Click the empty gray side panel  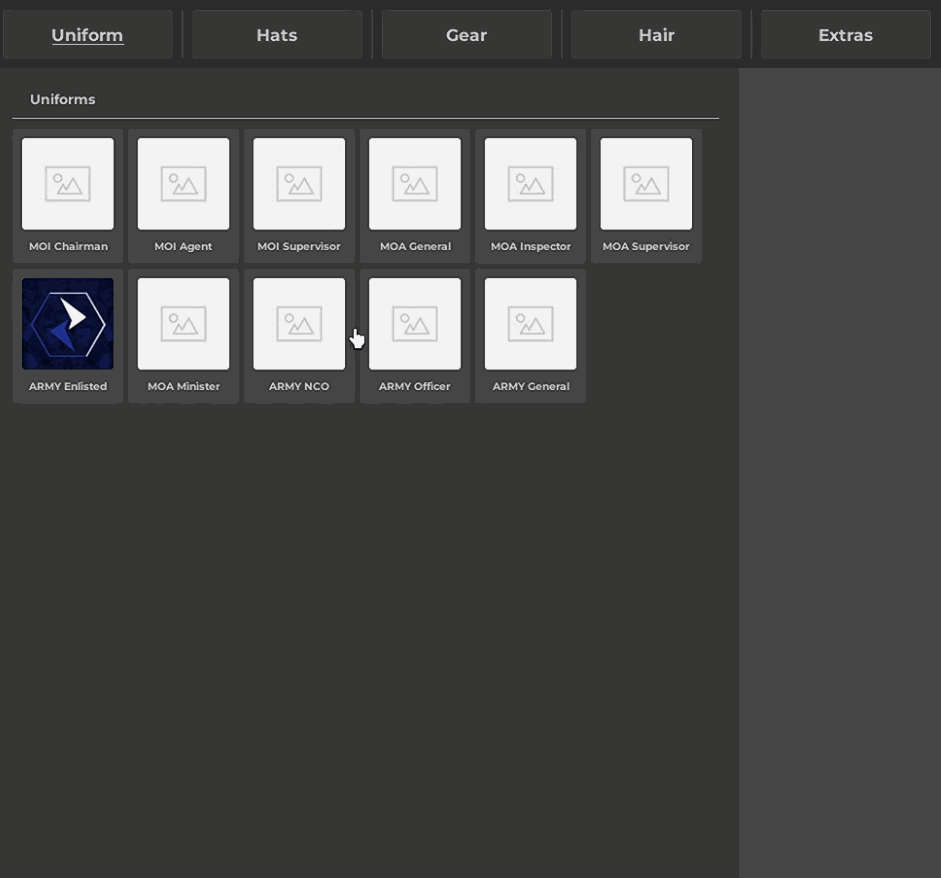pyautogui.click(x=839, y=470)
